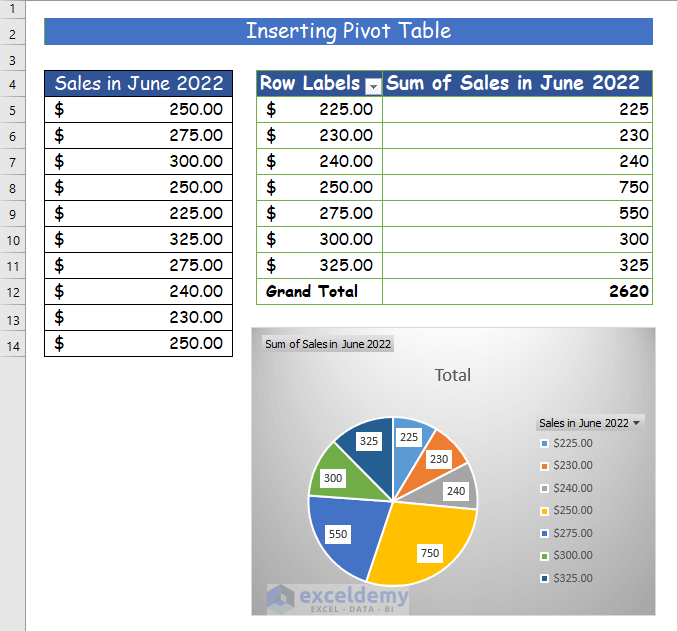
Task: Select the 325.00 cell in row 10 sales column
Action: [x=139, y=240]
